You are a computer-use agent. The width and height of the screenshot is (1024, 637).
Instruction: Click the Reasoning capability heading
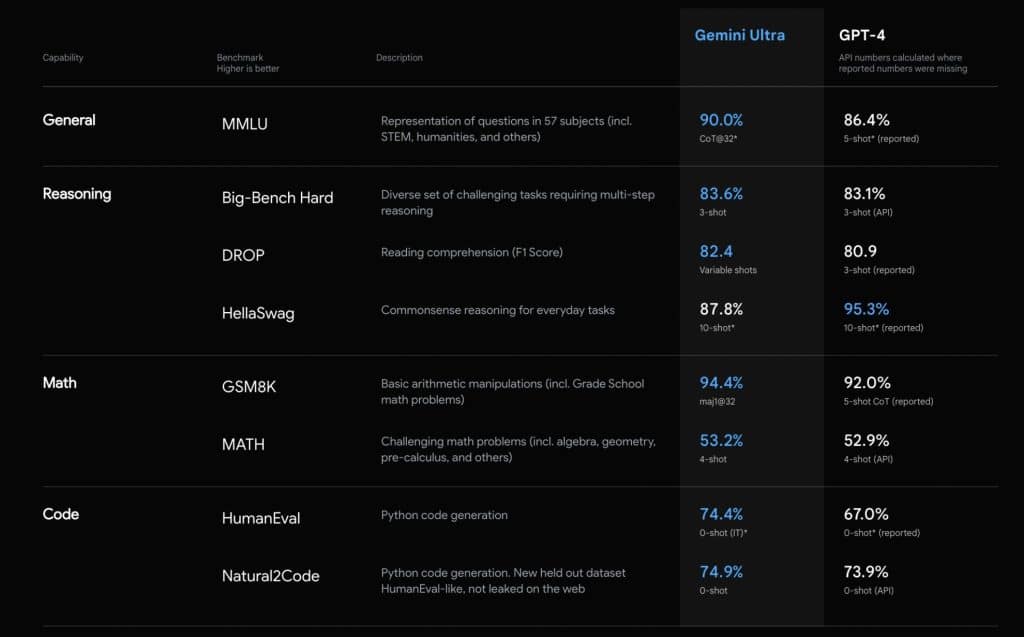click(x=76, y=194)
